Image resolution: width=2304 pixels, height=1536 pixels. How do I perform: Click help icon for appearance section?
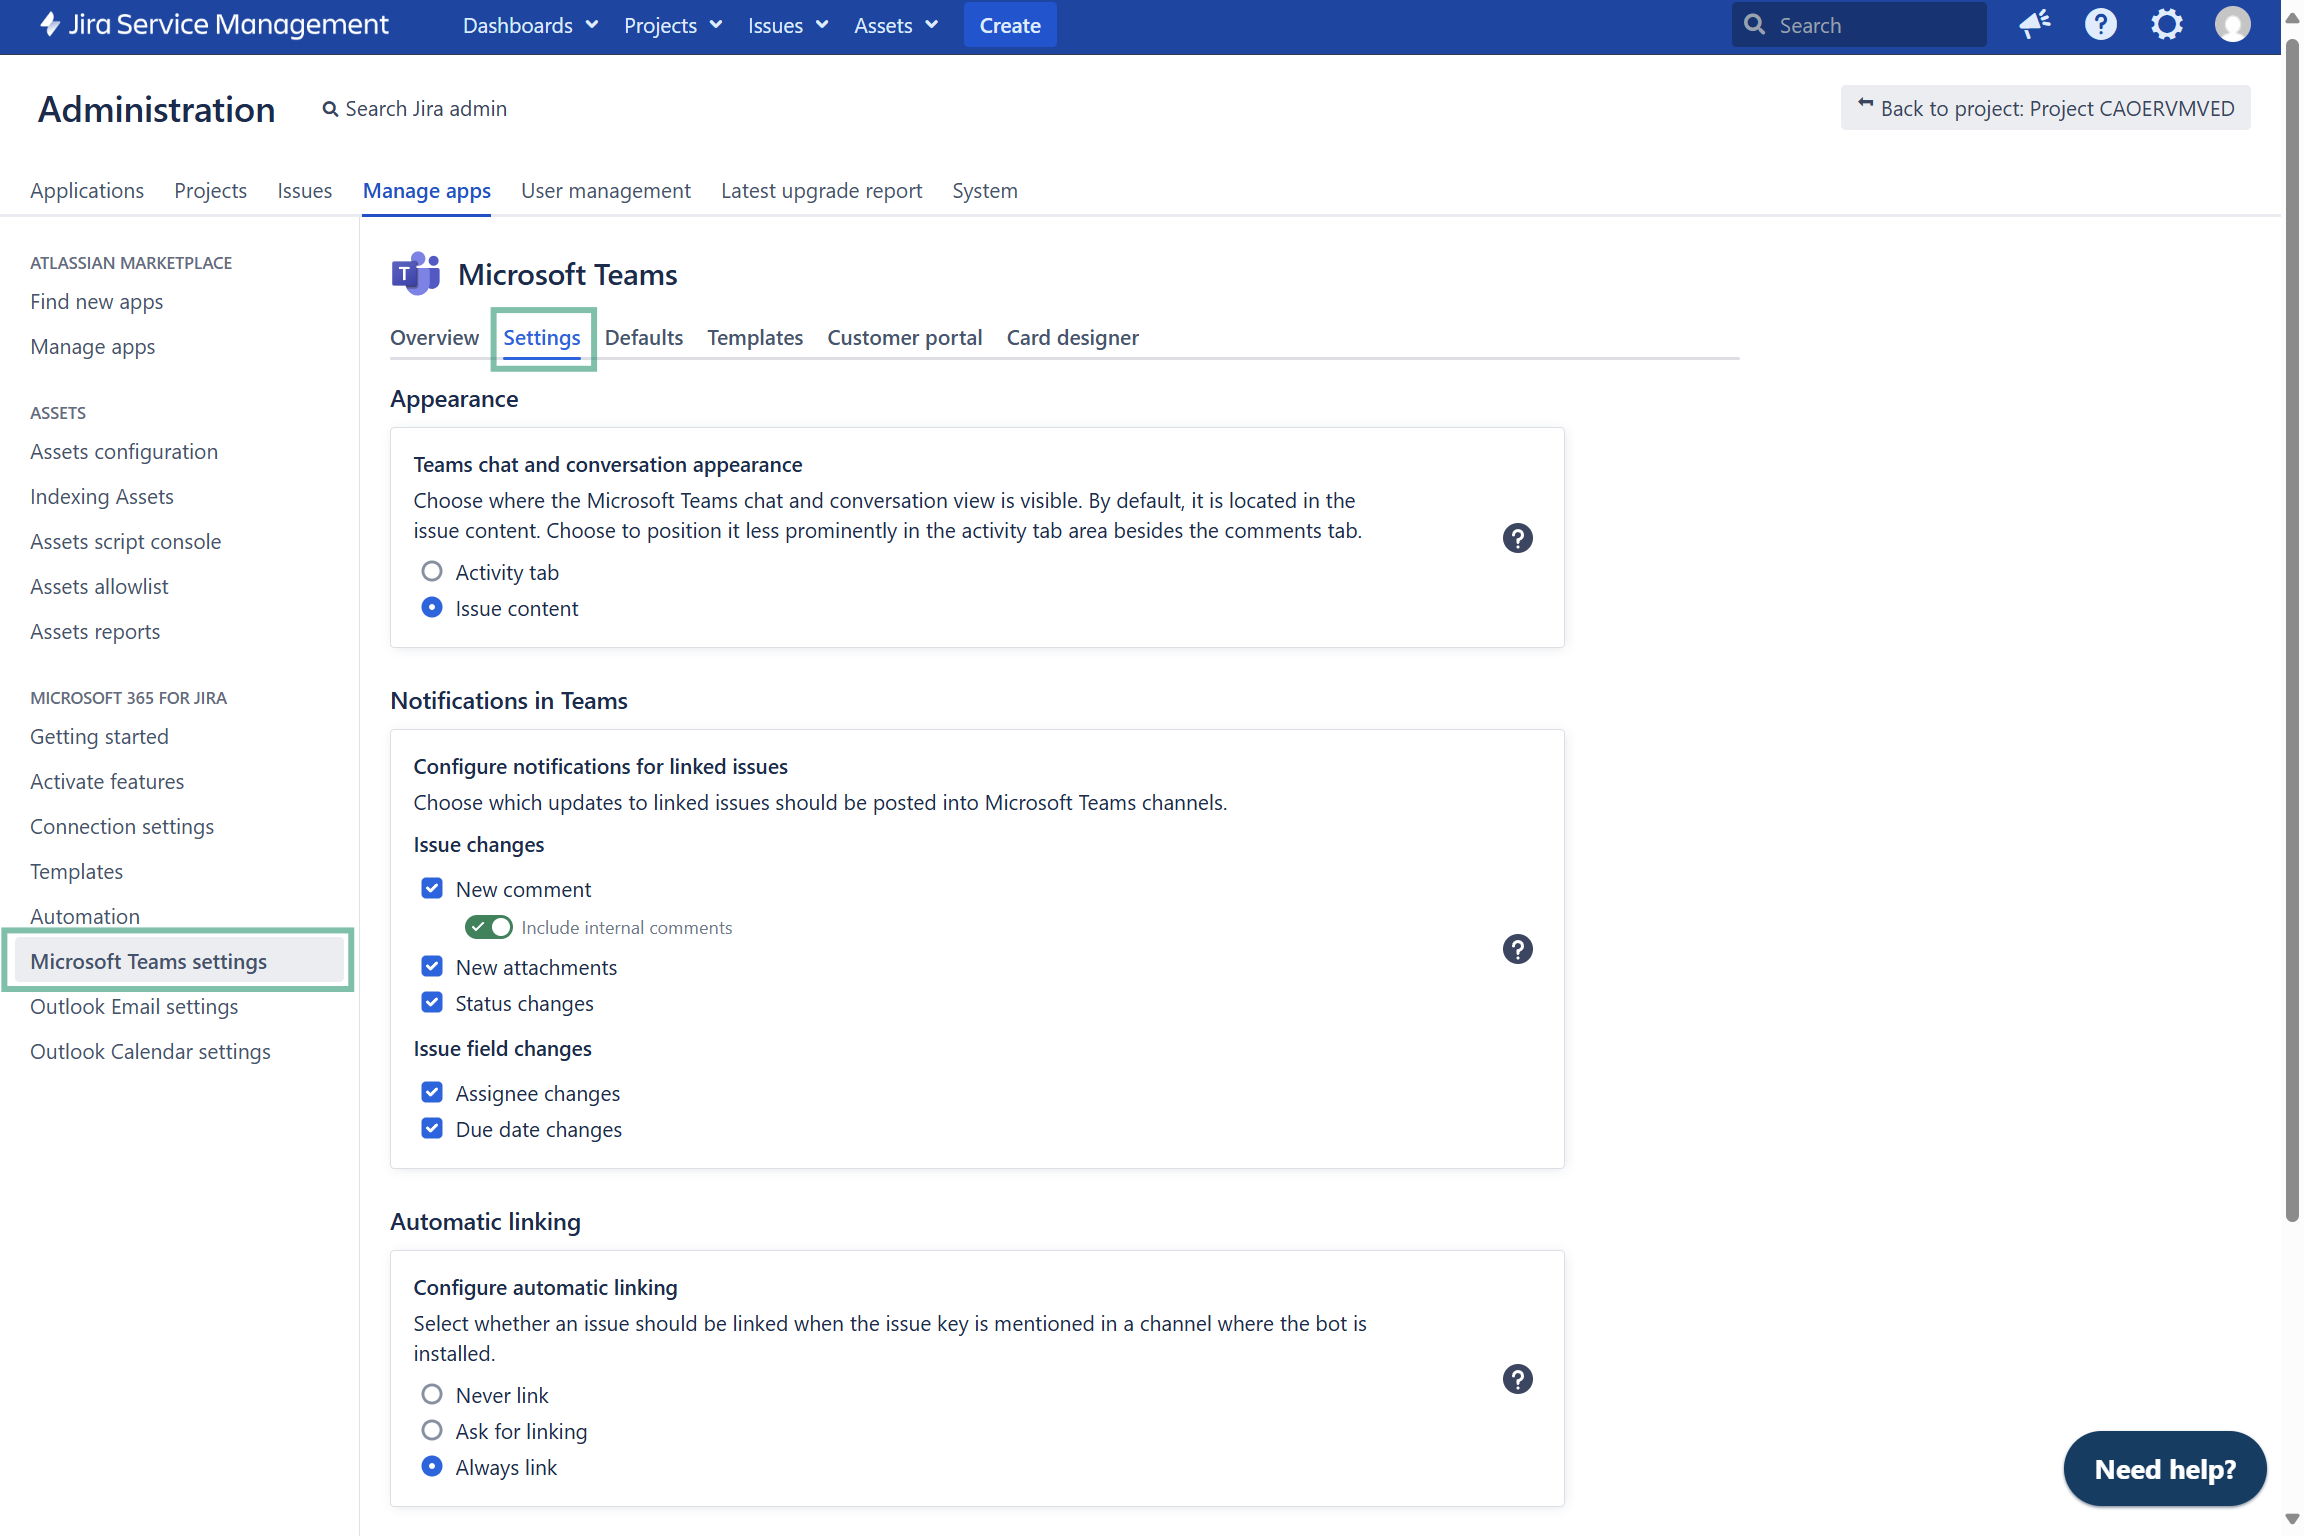pyautogui.click(x=1517, y=538)
